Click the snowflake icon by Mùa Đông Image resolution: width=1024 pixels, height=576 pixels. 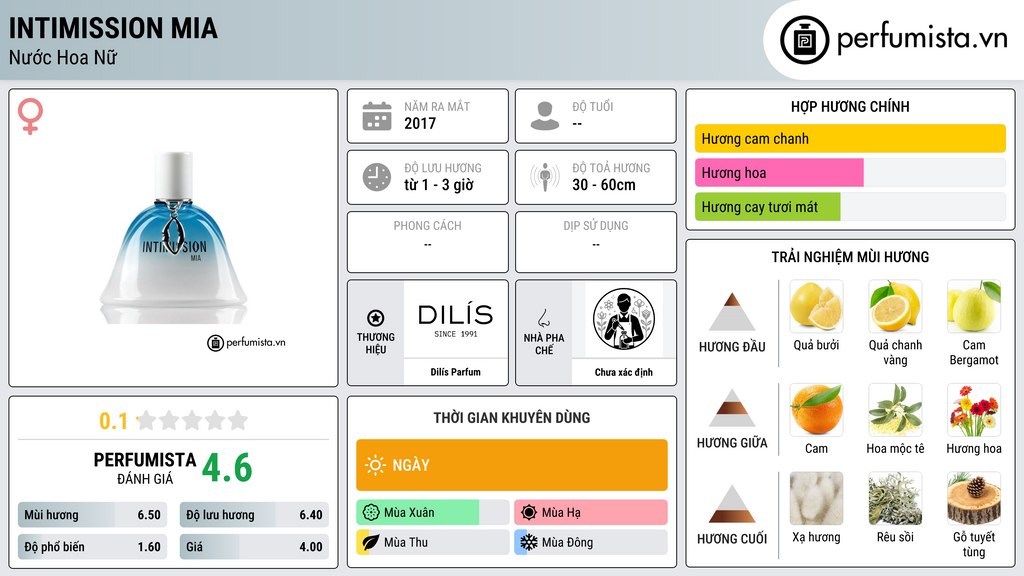click(x=529, y=543)
